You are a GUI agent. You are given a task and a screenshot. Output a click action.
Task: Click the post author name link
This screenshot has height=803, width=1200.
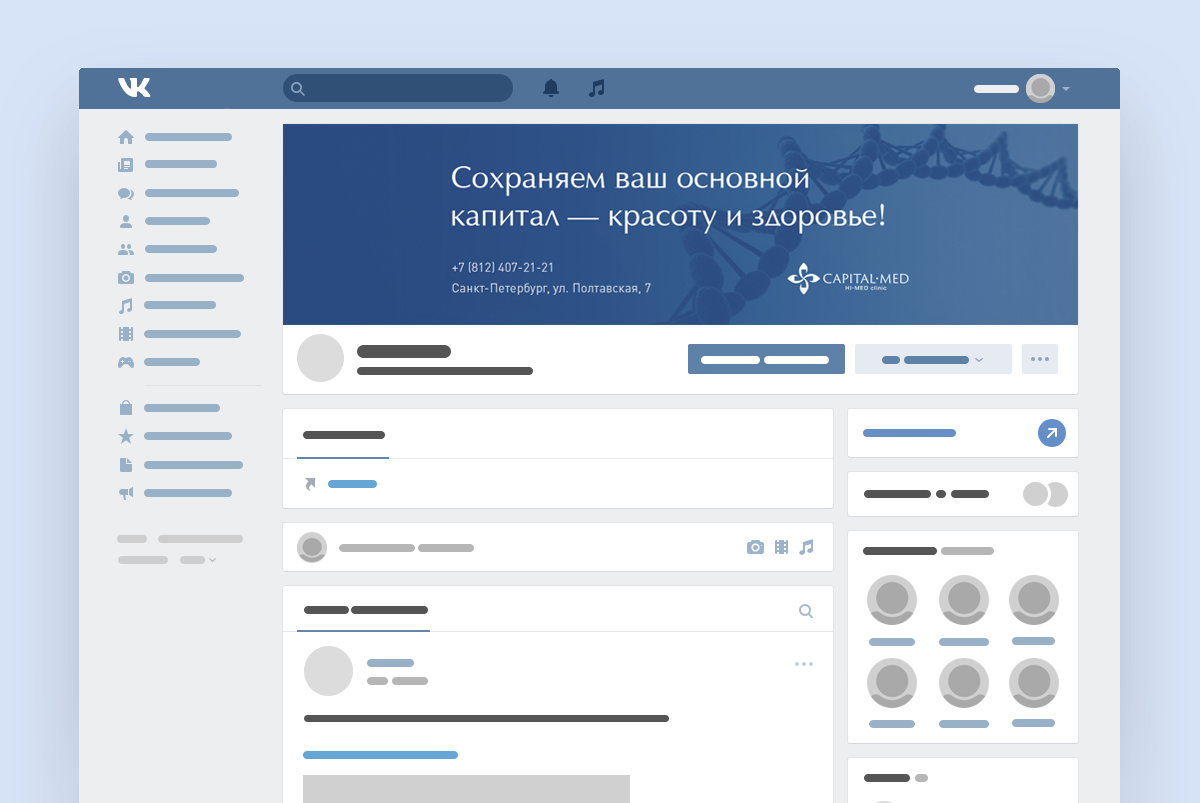(x=390, y=663)
